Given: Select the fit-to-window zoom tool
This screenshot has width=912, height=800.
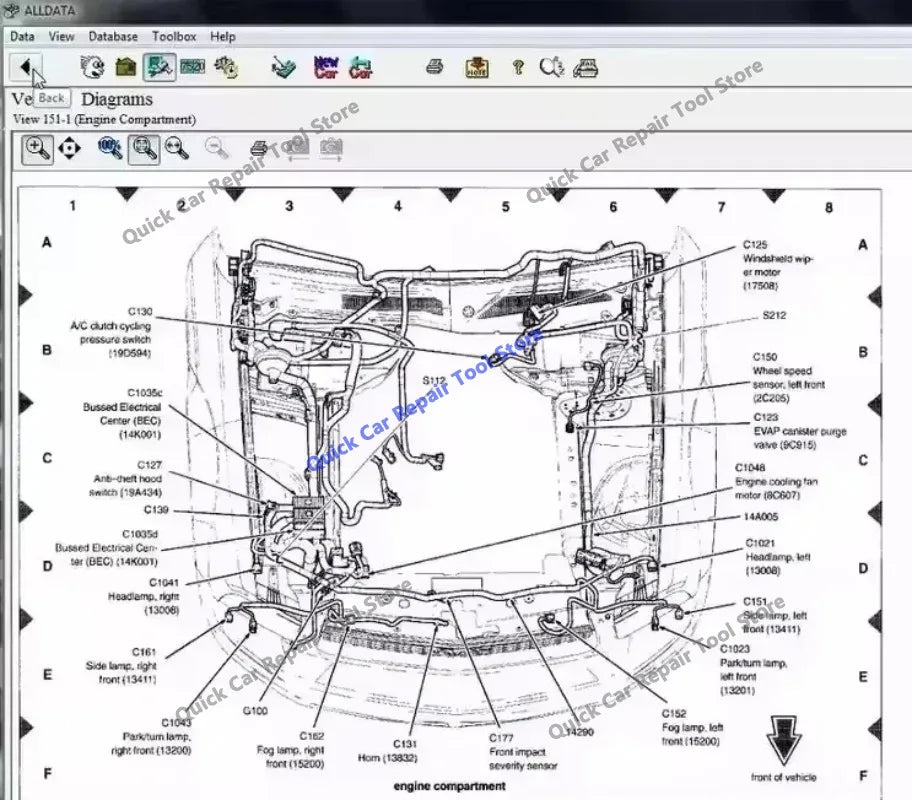Looking at the screenshot, I should (144, 149).
